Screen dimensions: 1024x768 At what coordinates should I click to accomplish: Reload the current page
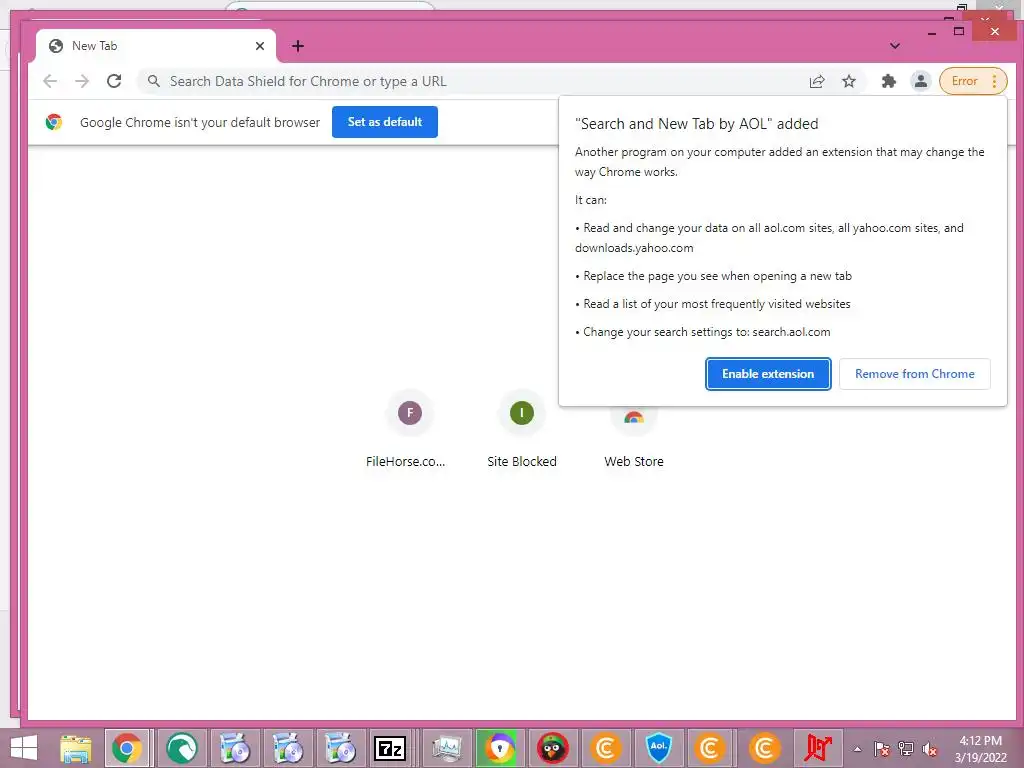tap(114, 81)
